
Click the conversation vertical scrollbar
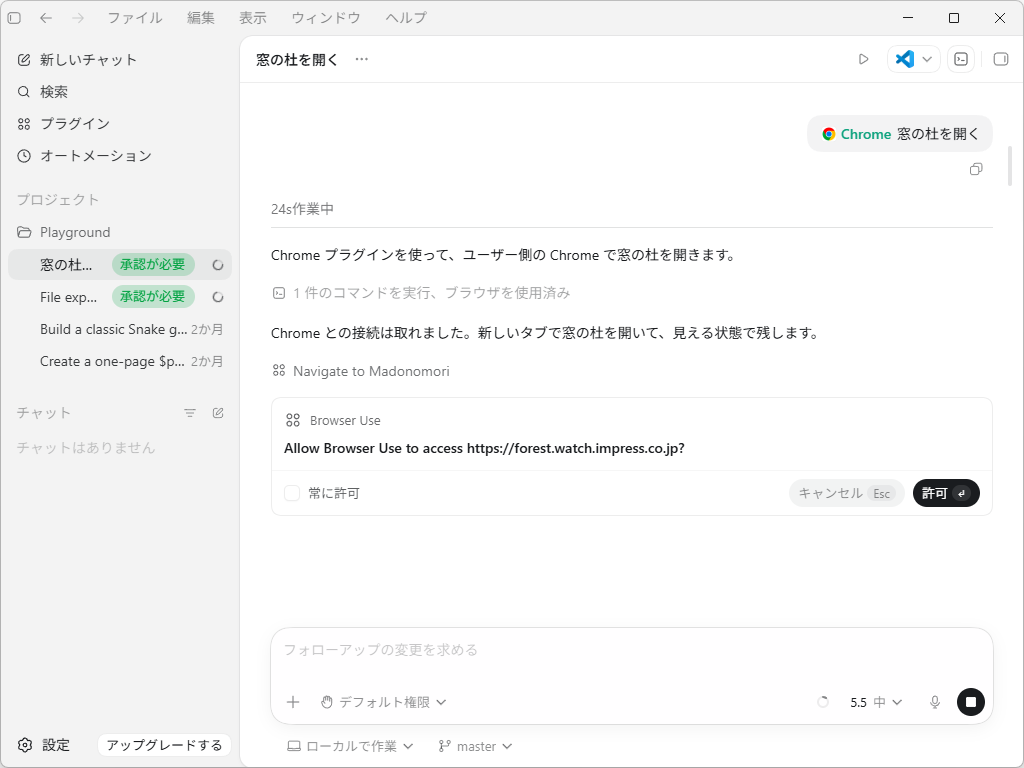tap(1010, 166)
